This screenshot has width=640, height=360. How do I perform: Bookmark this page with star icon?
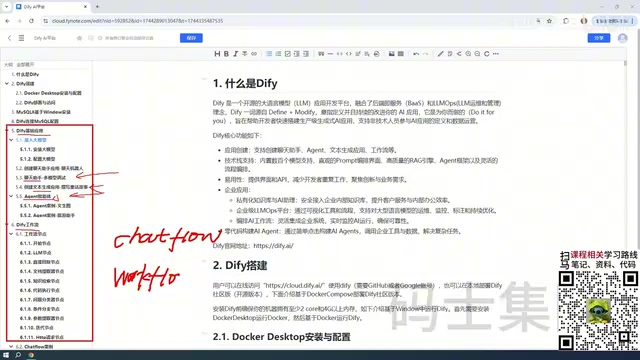(x=549, y=21)
